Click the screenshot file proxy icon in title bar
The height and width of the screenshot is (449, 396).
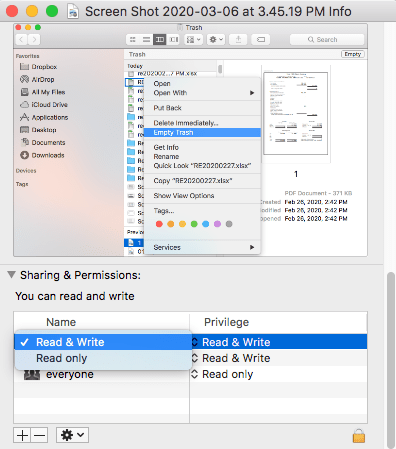point(73,11)
